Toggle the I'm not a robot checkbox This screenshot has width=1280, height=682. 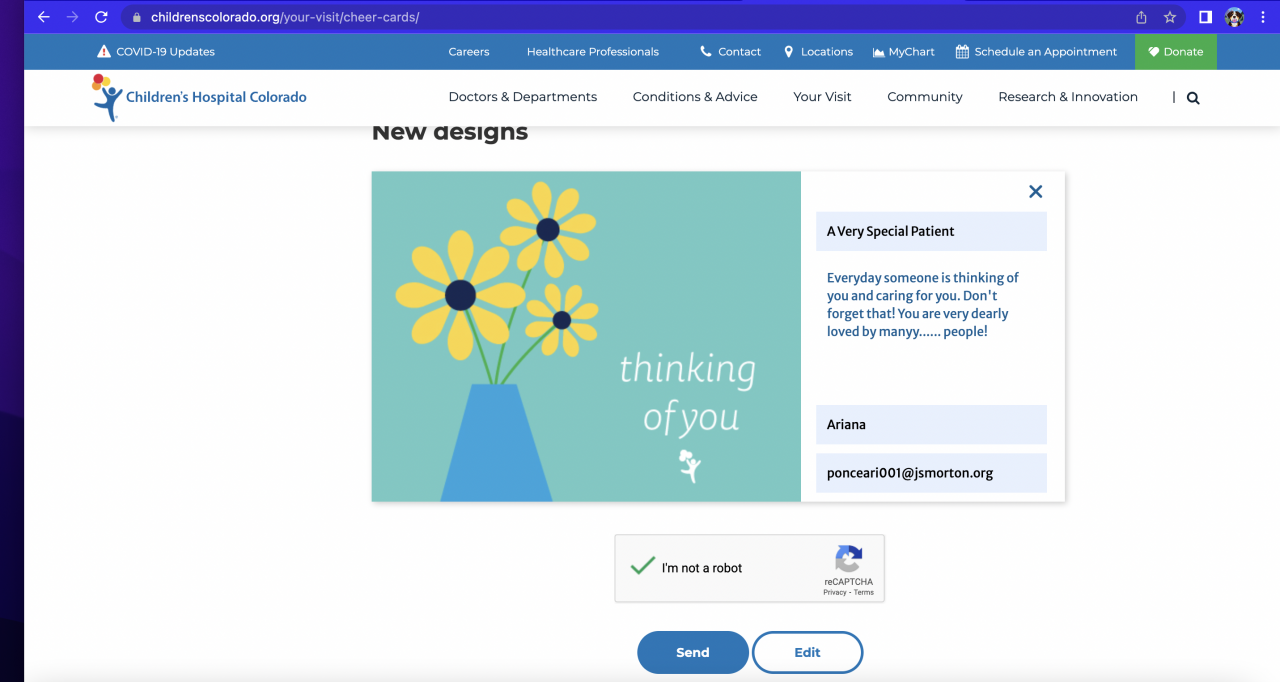(x=642, y=567)
